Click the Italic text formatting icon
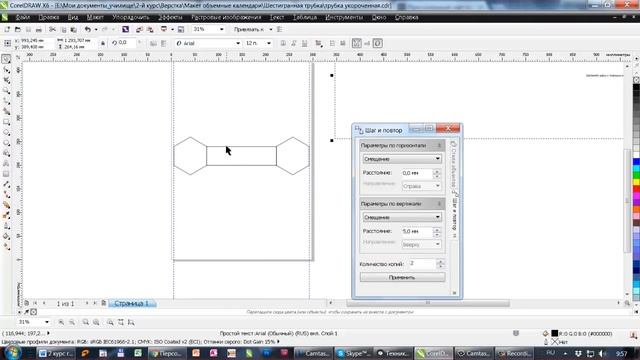Viewport: 640px width, 360px height. click(293, 43)
